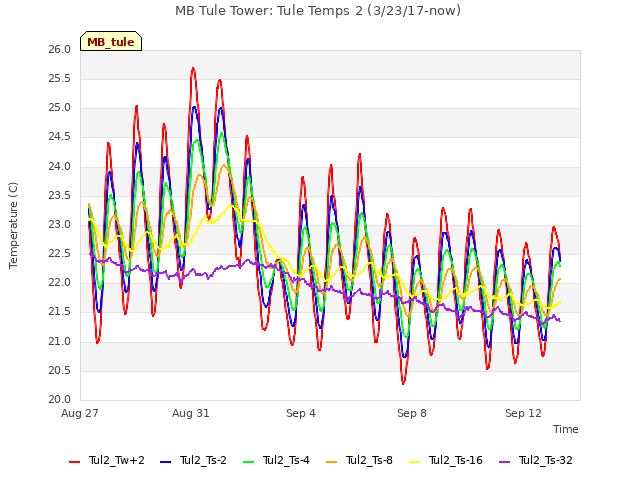
Task: Select the Tul2_Ts-2 legend label
Action: (203, 460)
